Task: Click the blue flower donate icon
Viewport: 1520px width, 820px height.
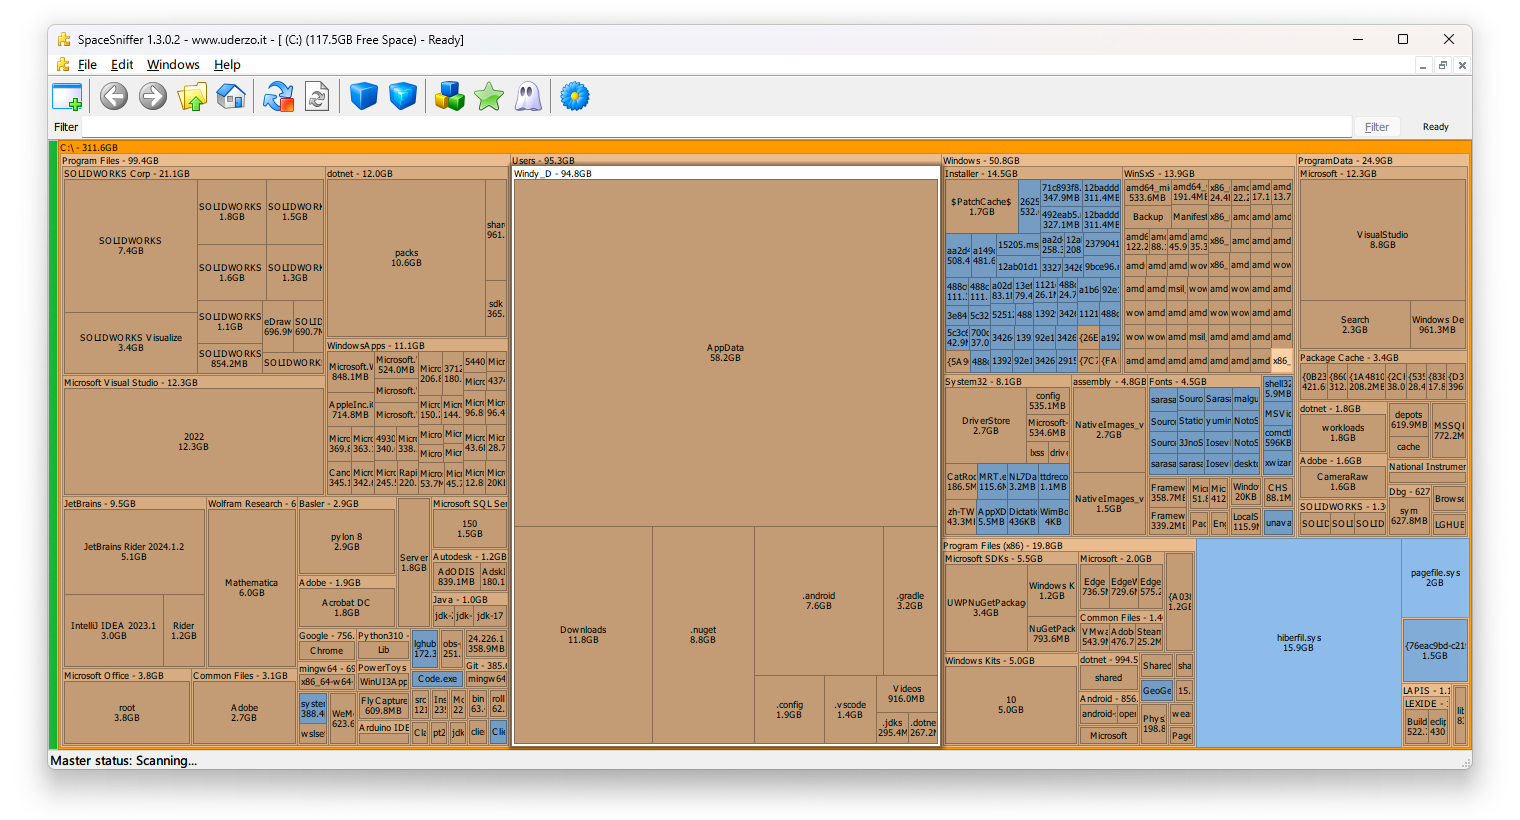Action: coord(574,97)
